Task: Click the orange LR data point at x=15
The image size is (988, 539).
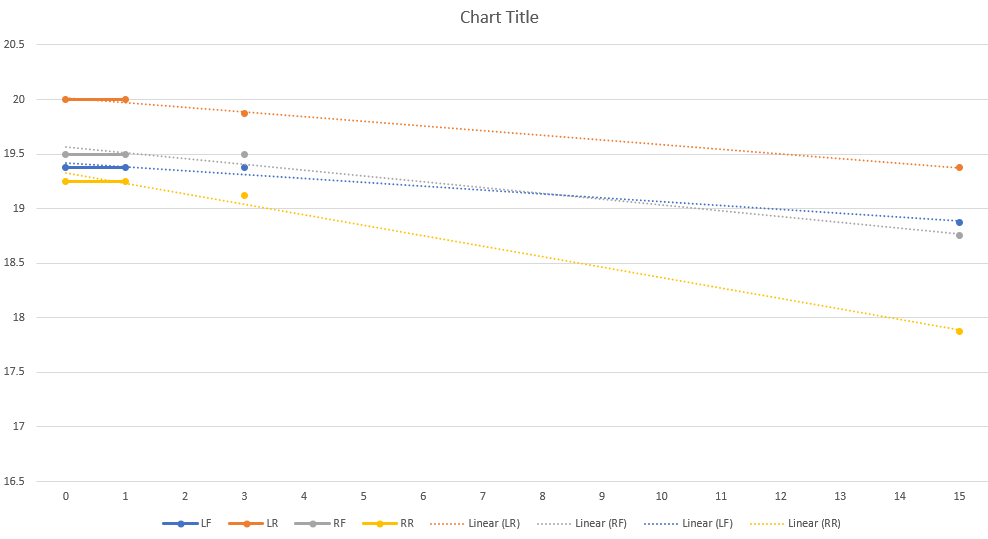Action: click(959, 168)
